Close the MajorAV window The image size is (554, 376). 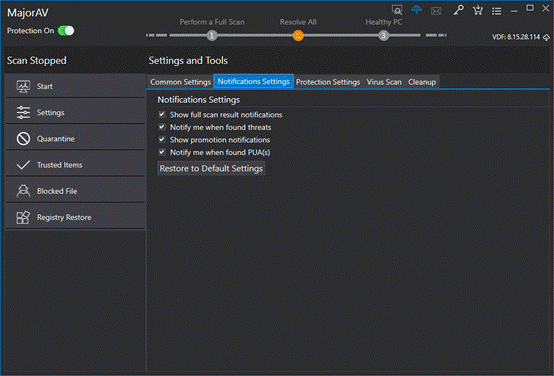pos(546,8)
